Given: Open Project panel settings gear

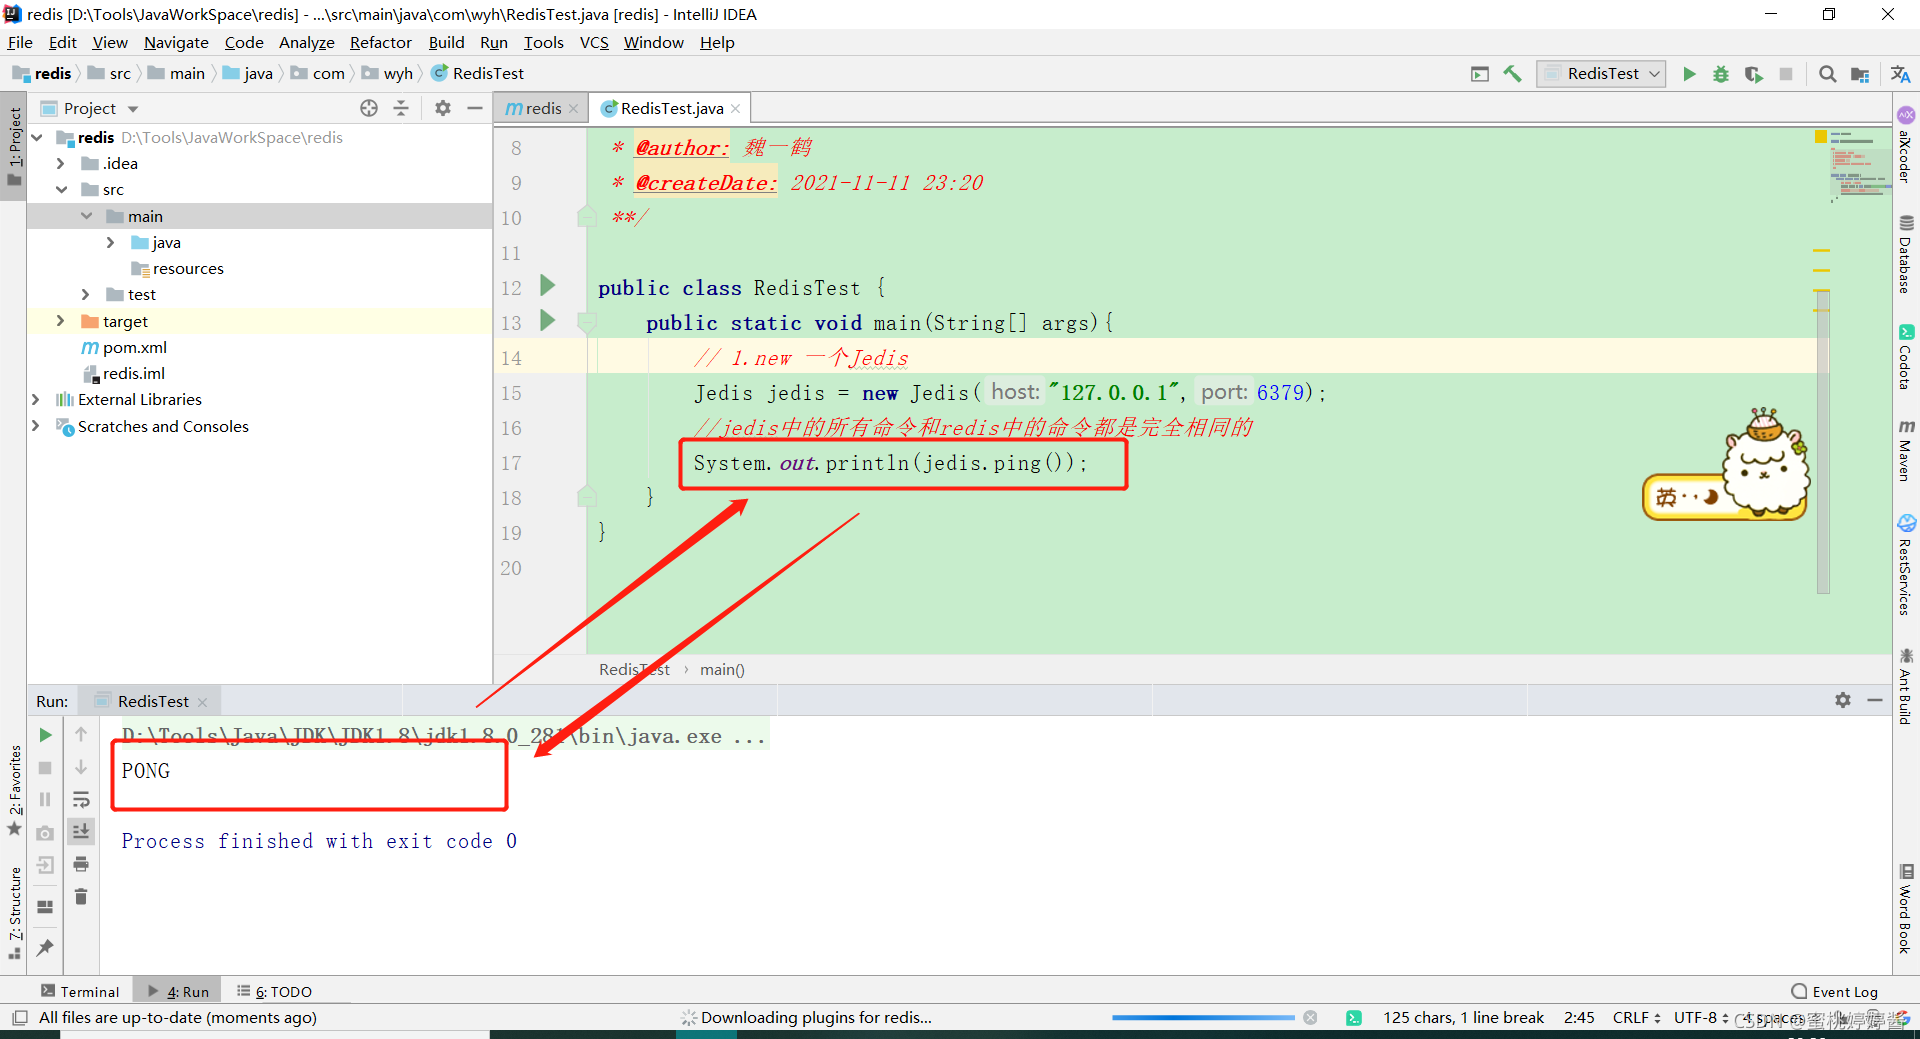Looking at the screenshot, I should click(443, 108).
